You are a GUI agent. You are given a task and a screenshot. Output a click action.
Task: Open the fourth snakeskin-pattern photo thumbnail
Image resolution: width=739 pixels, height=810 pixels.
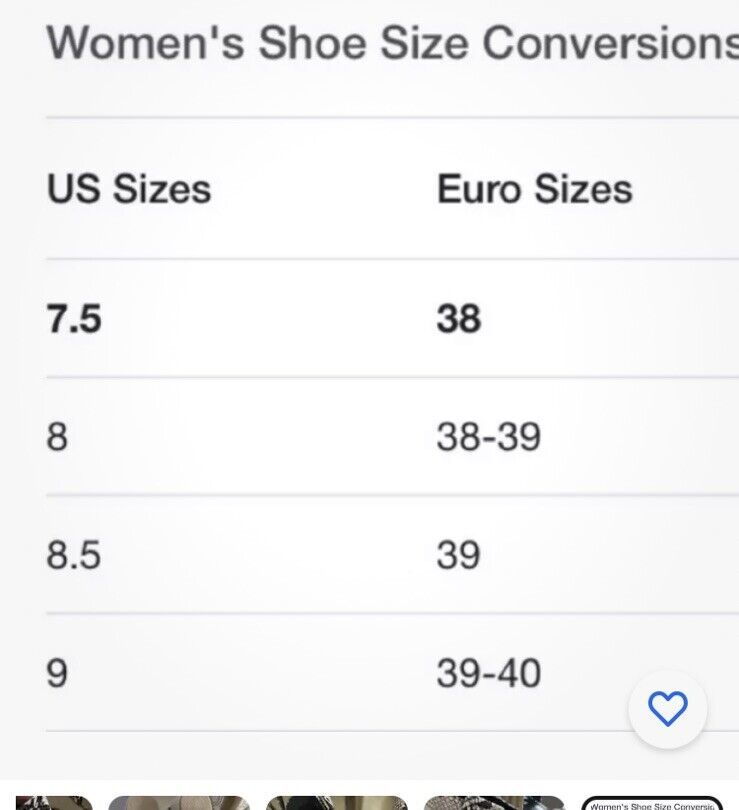click(494, 803)
